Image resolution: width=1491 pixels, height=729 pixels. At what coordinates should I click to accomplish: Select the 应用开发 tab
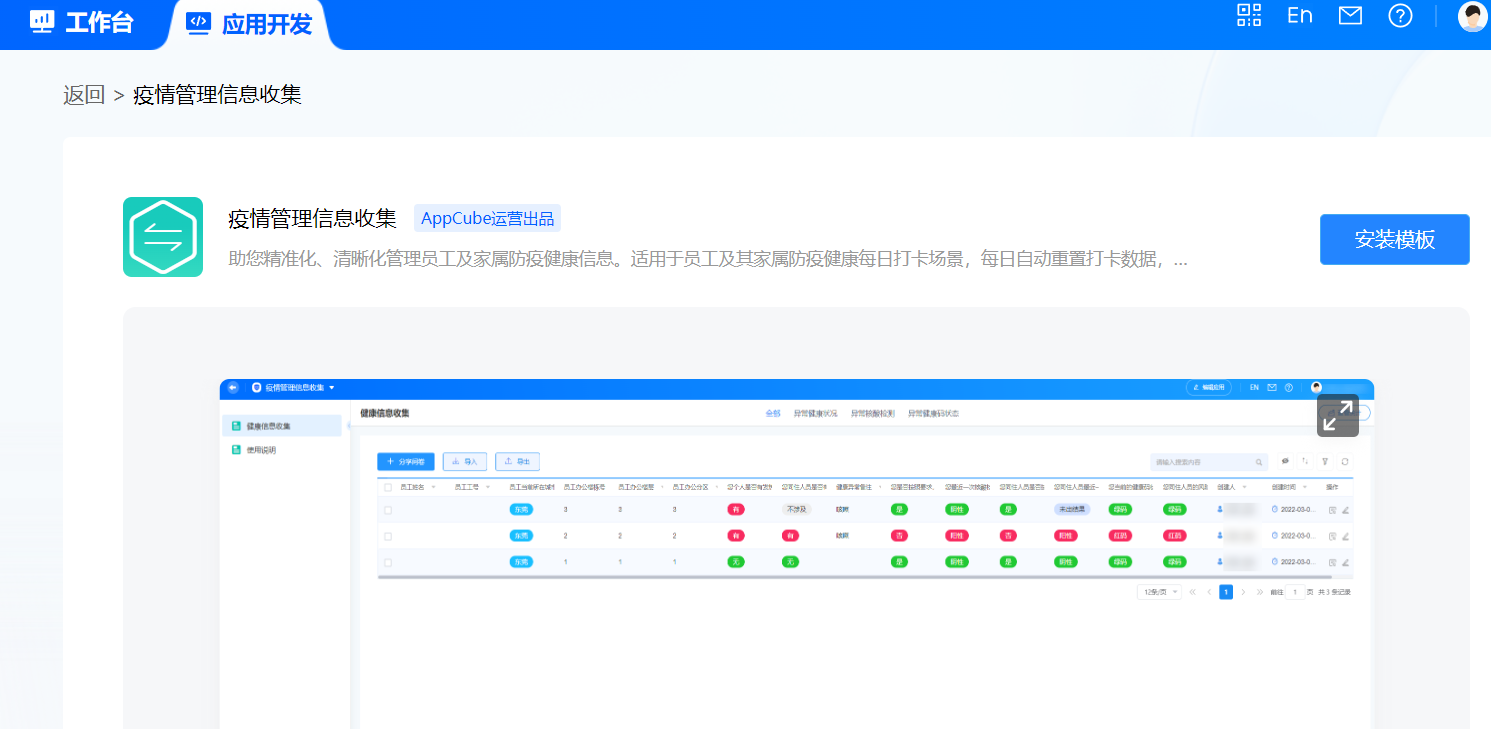(x=250, y=24)
